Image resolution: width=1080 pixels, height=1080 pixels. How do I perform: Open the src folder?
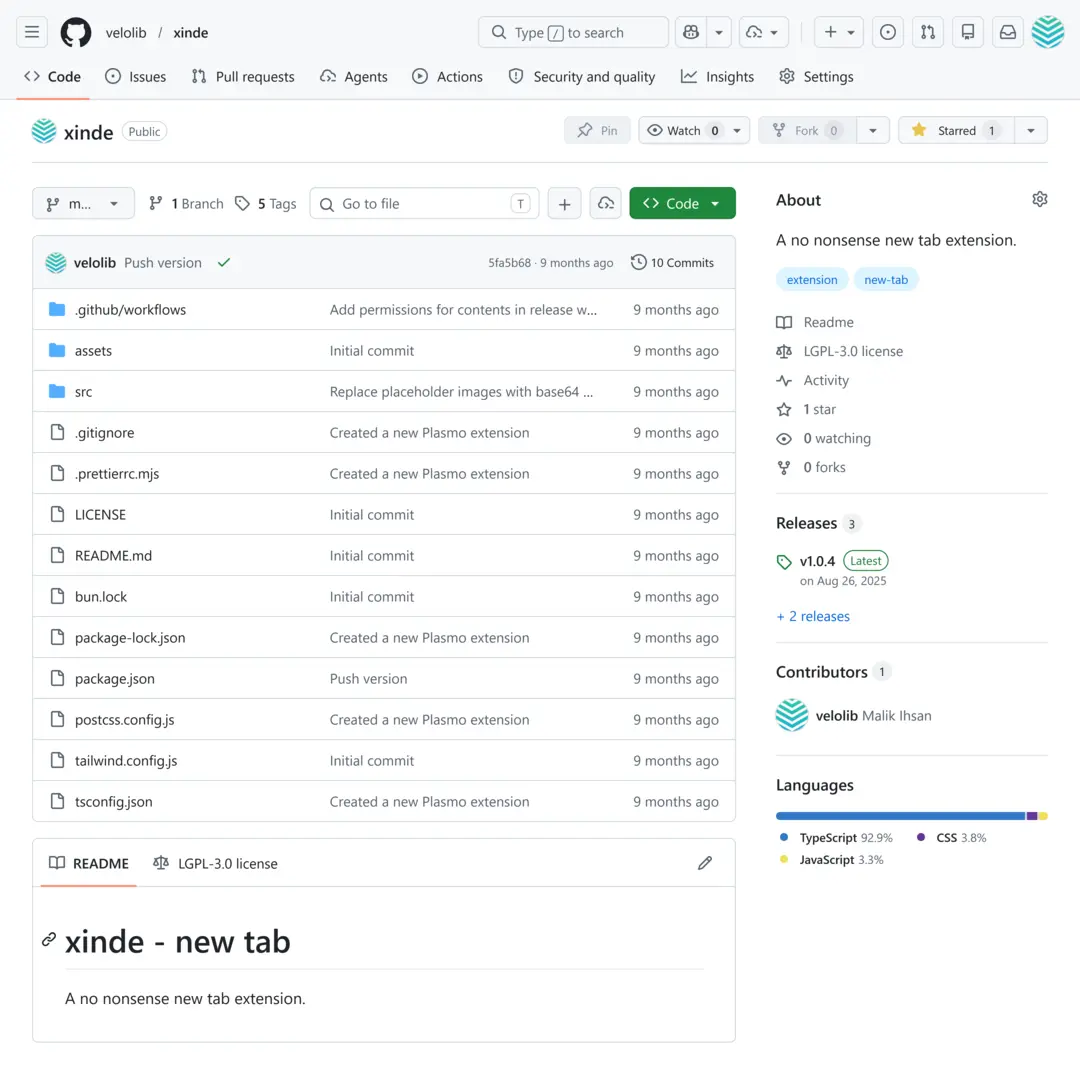tap(83, 392)
